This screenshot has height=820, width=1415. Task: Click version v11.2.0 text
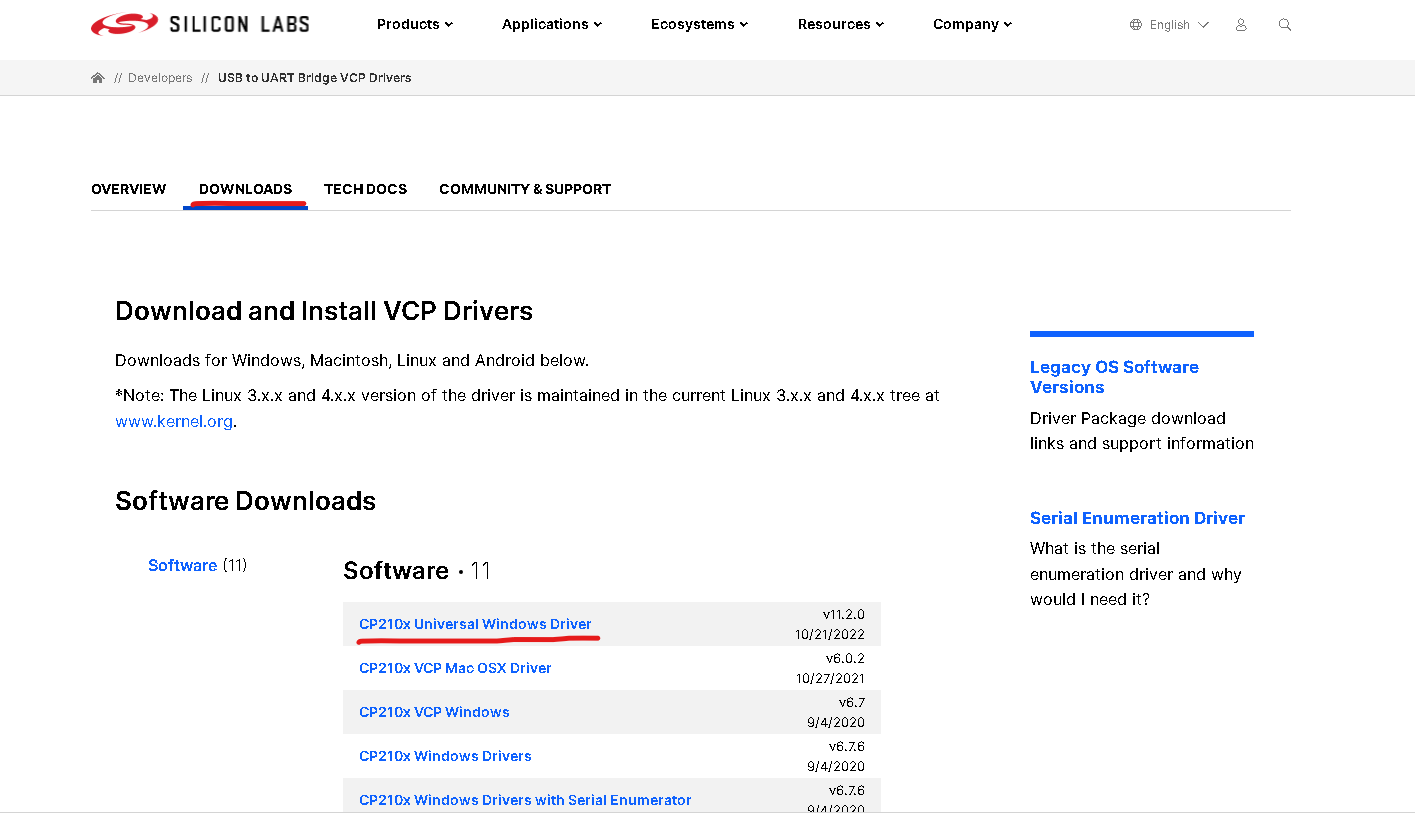pyautogui.click(x=843, y=614)
